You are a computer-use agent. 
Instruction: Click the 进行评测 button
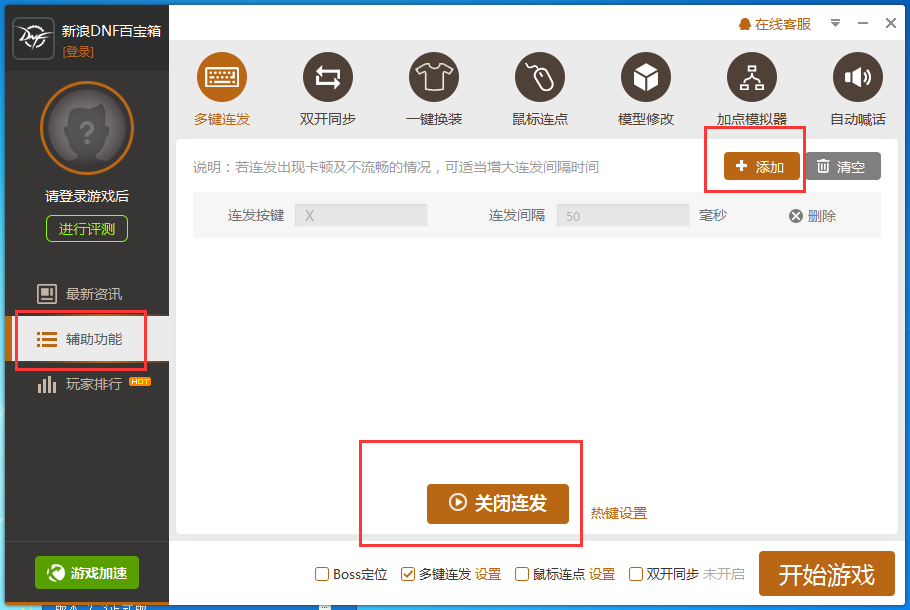(x=87, y=229)
